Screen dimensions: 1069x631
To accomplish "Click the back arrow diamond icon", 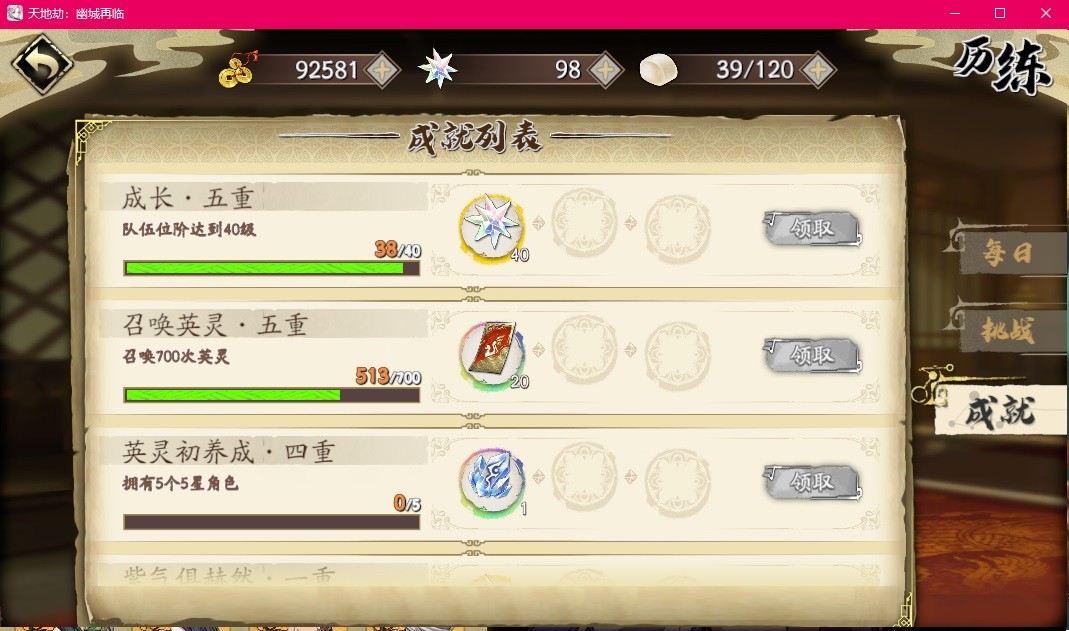I will (x=42, y=64).
